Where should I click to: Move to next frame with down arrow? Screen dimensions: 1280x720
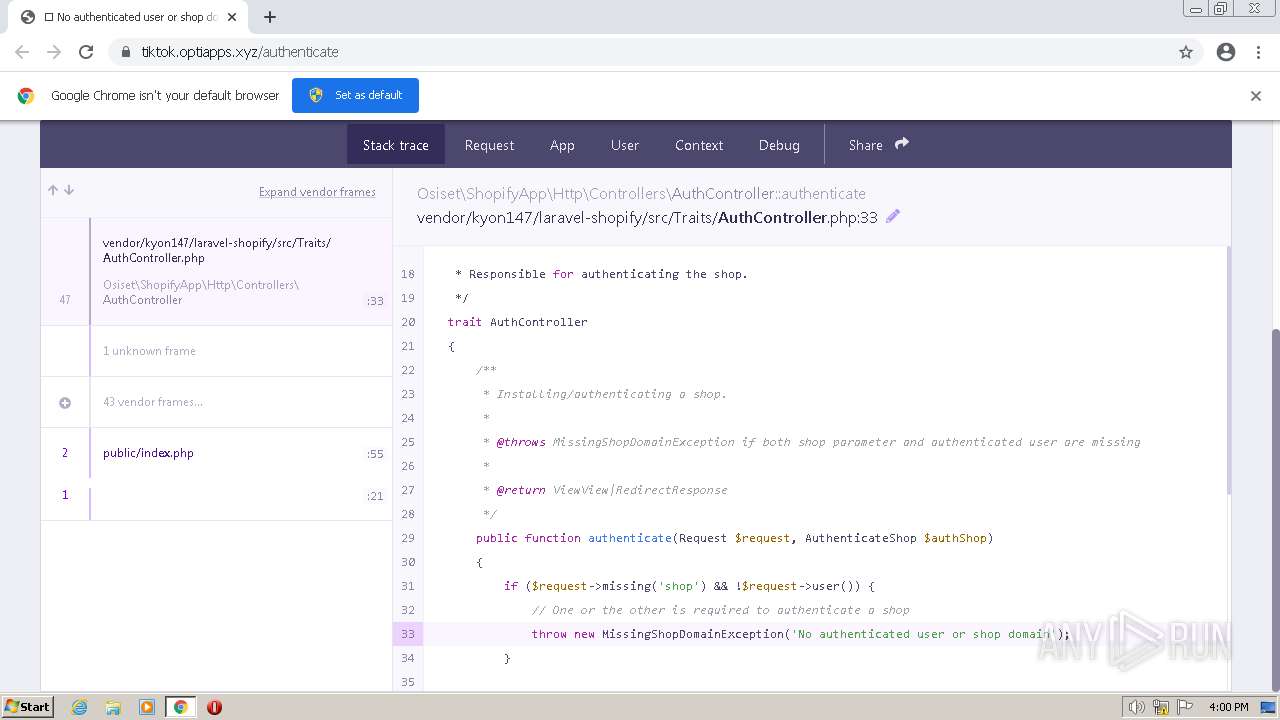[69, 190]
